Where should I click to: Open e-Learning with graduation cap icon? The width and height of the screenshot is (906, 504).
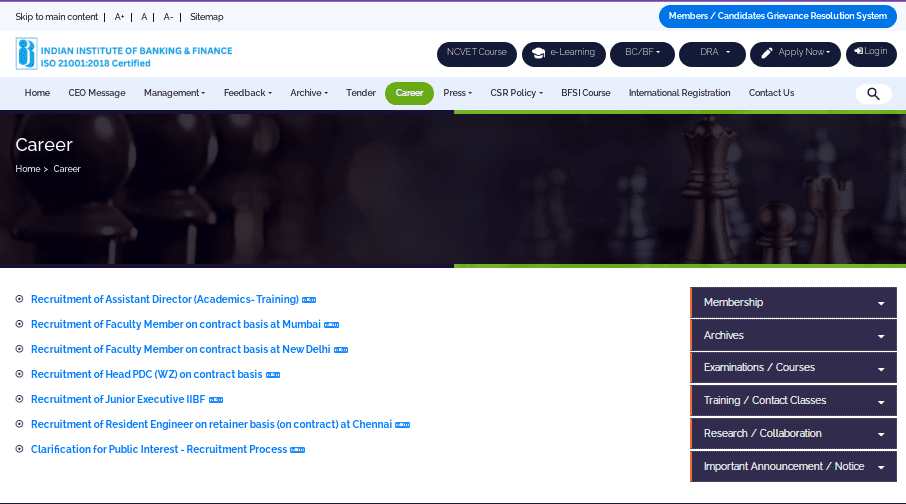tap(564, 53)
